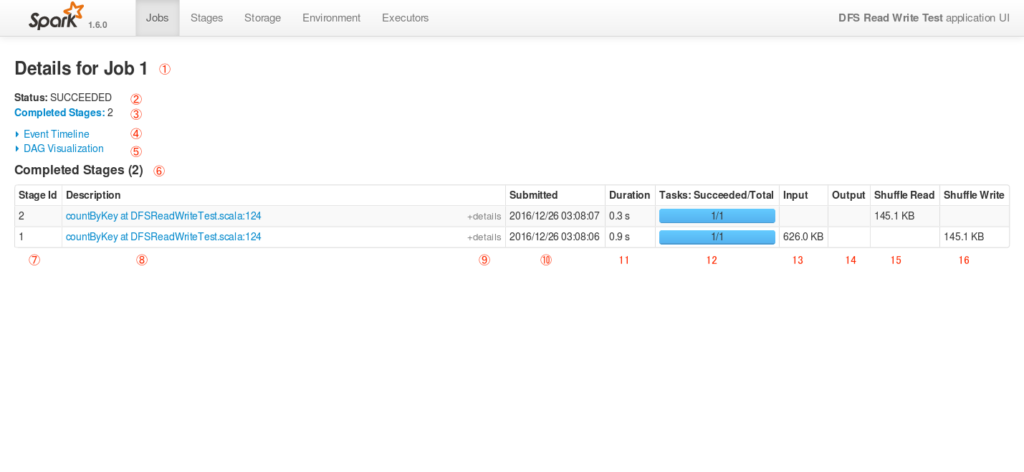The width and height of the screenshot is (1024, 472).
Task: Open countByKey link for stage 2
Action: (163, 216)
